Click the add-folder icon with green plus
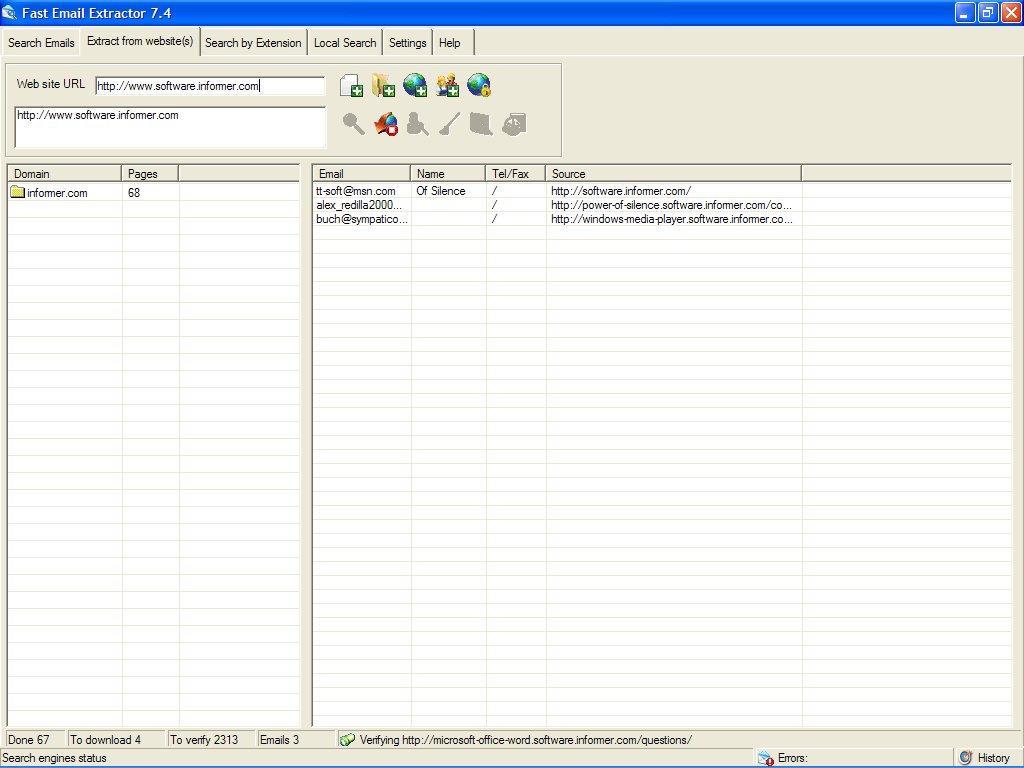Image resolution: width=1024 pixels, height=768 pixels. pos(383,86)
